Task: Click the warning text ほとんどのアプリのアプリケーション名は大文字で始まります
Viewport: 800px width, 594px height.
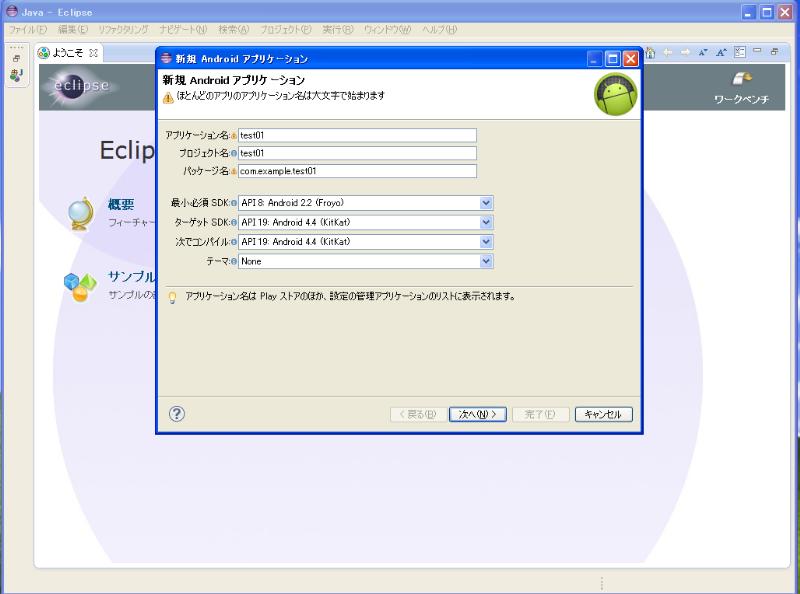Action: 281,96
